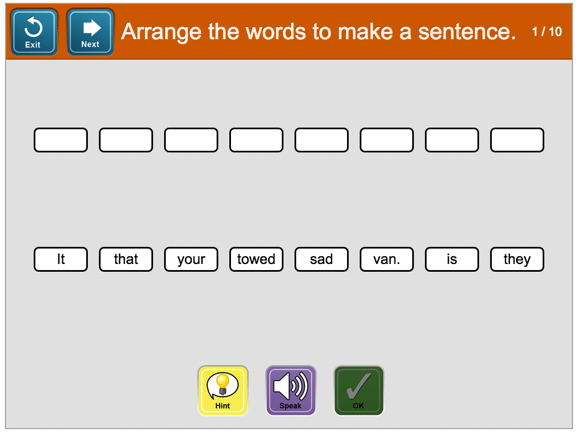The image size is (578, 433).
Task: Select the word tile 'is'
Action: point(452,259)
